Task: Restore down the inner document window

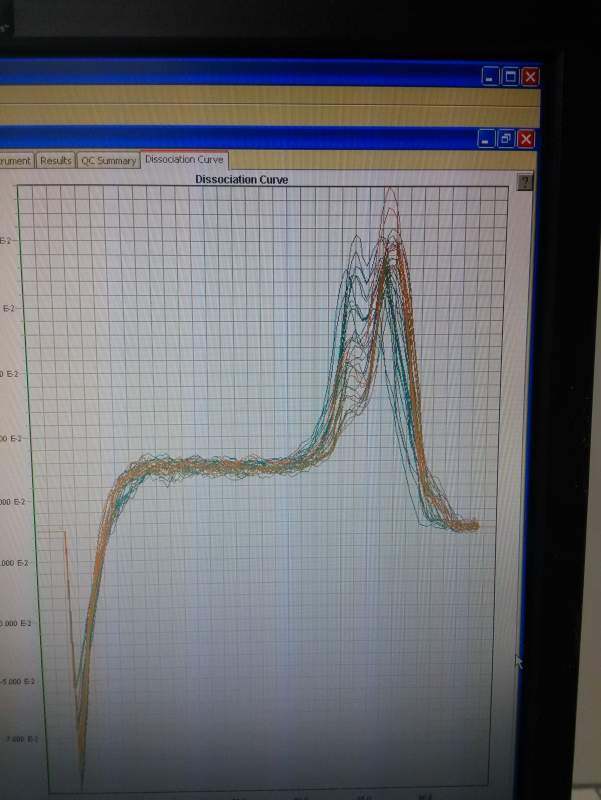Action: click(x=506, y=139)
